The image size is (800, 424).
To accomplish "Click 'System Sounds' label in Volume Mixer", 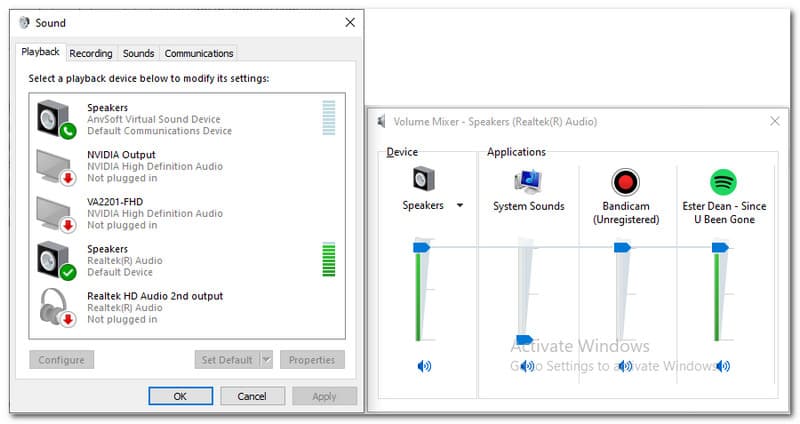I will (529, 206).
